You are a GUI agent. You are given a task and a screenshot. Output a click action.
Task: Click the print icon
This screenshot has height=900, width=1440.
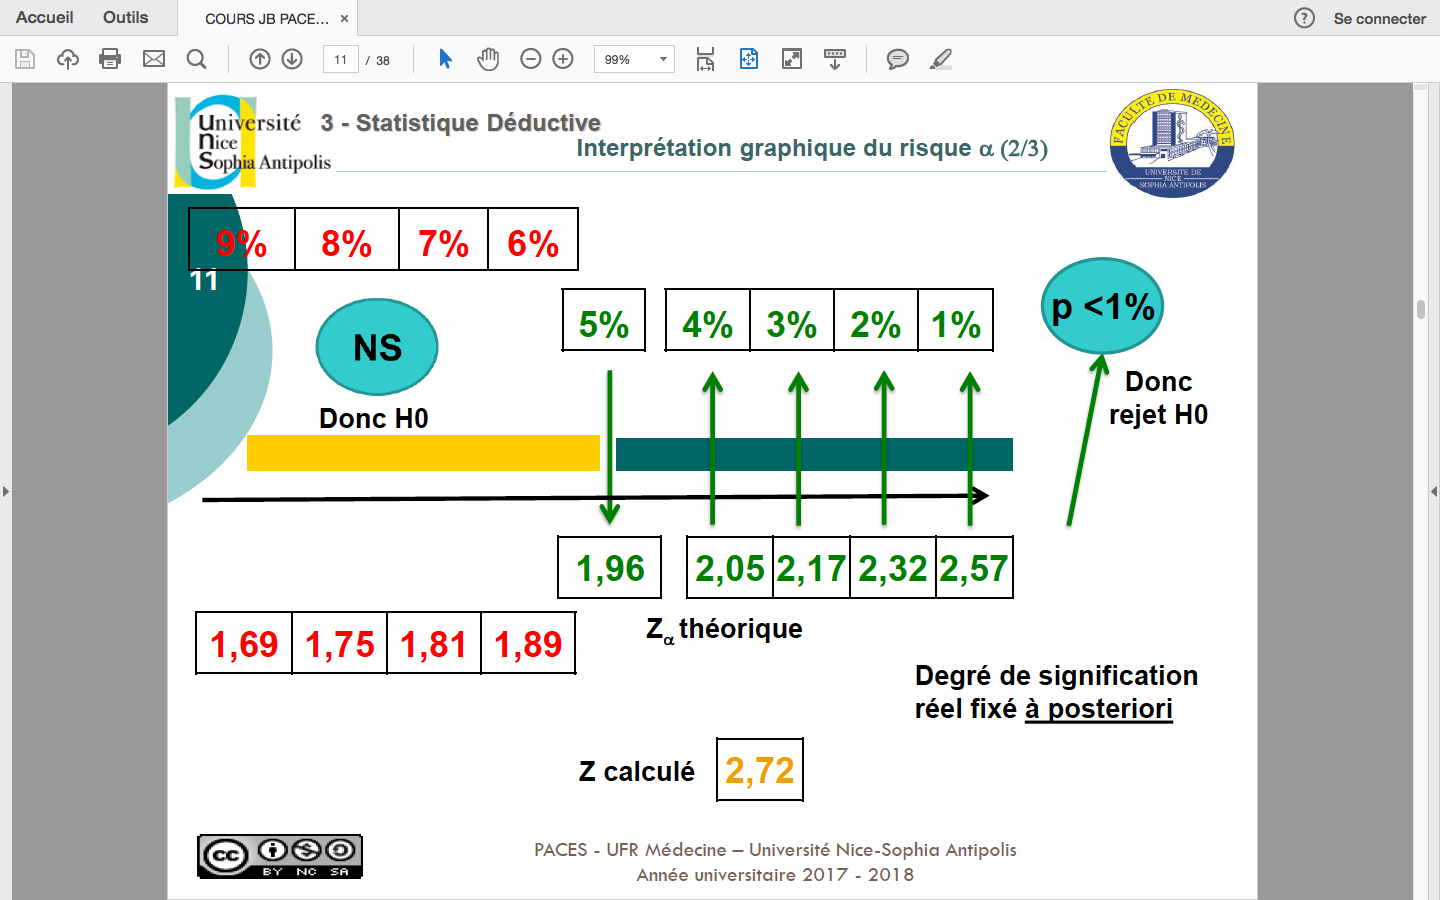(x=110, y=59)
